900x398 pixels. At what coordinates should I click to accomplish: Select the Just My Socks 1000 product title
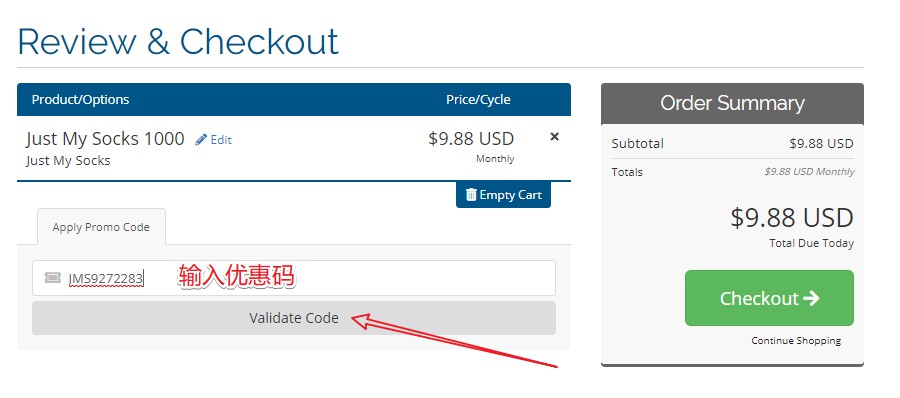[x=105, y=138]
